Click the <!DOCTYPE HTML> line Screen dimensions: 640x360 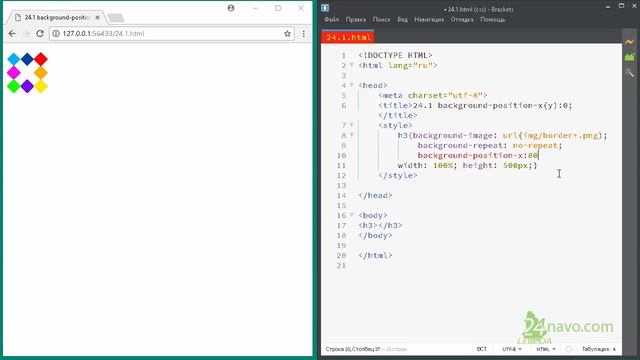click(395, 55)
